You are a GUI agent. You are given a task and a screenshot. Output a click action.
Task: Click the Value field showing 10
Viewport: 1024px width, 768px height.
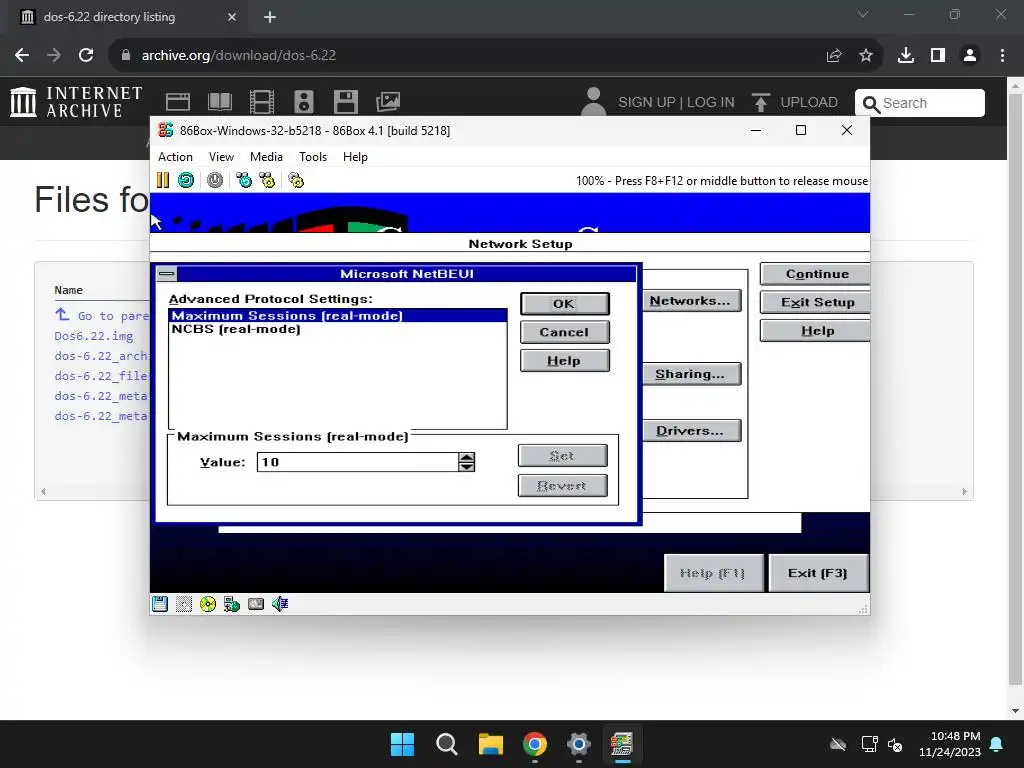tap(358, 462)
